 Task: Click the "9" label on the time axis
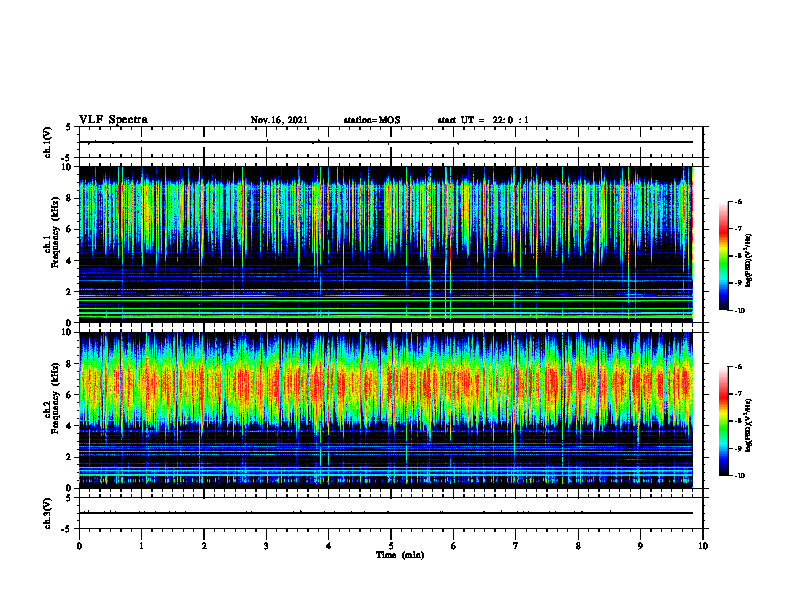click(640, 546)
